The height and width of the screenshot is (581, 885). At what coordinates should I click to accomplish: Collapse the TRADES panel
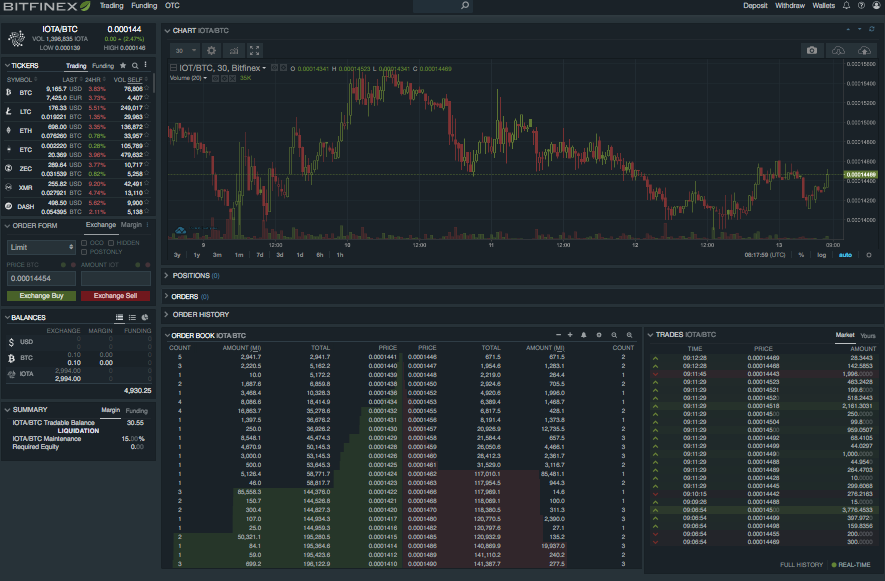pos(650,335)
